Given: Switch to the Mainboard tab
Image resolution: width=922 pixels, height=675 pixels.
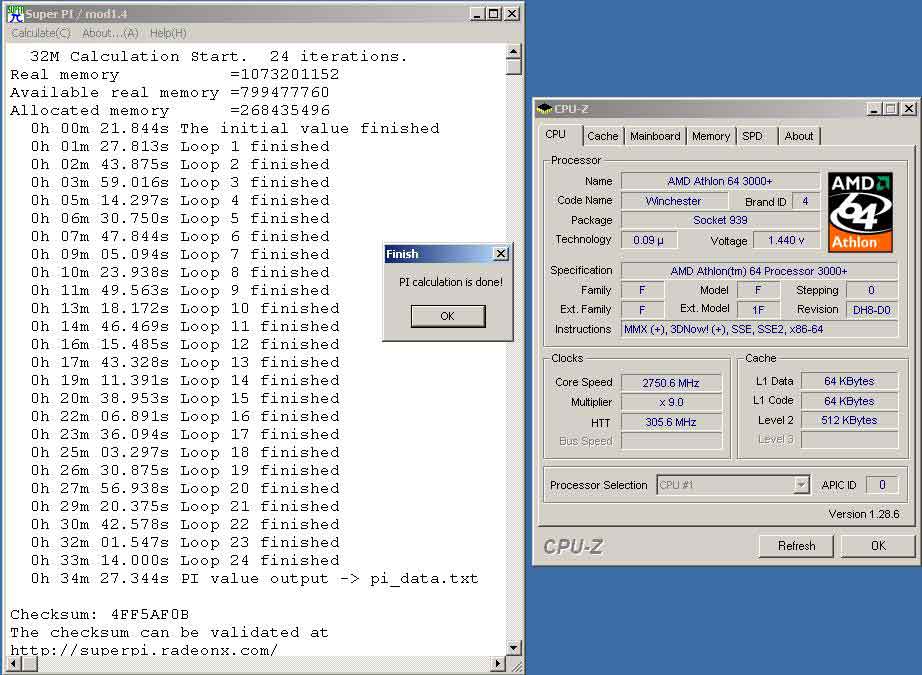Looking at the screenshot, I should click(x=655, y=136).
